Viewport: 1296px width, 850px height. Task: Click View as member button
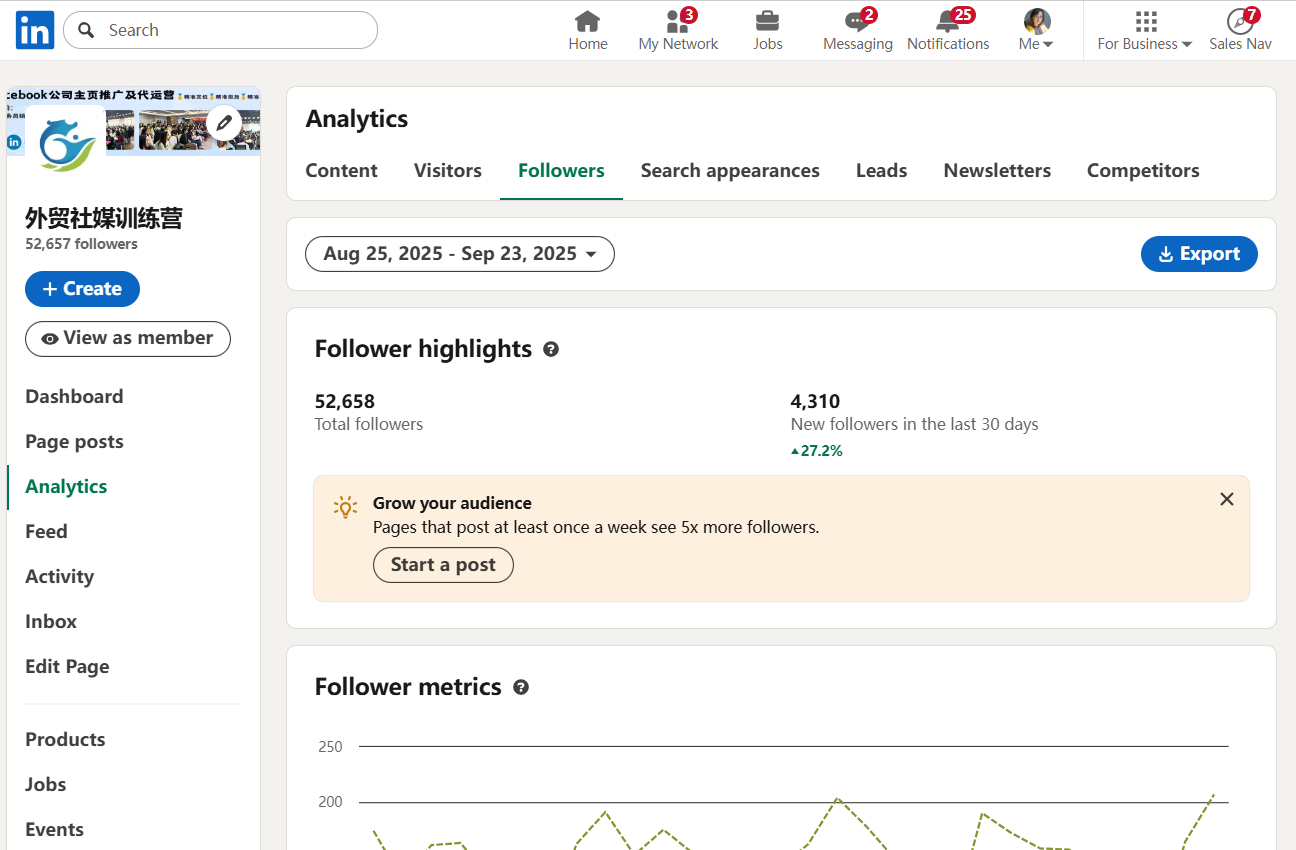[x=128, y=339]
